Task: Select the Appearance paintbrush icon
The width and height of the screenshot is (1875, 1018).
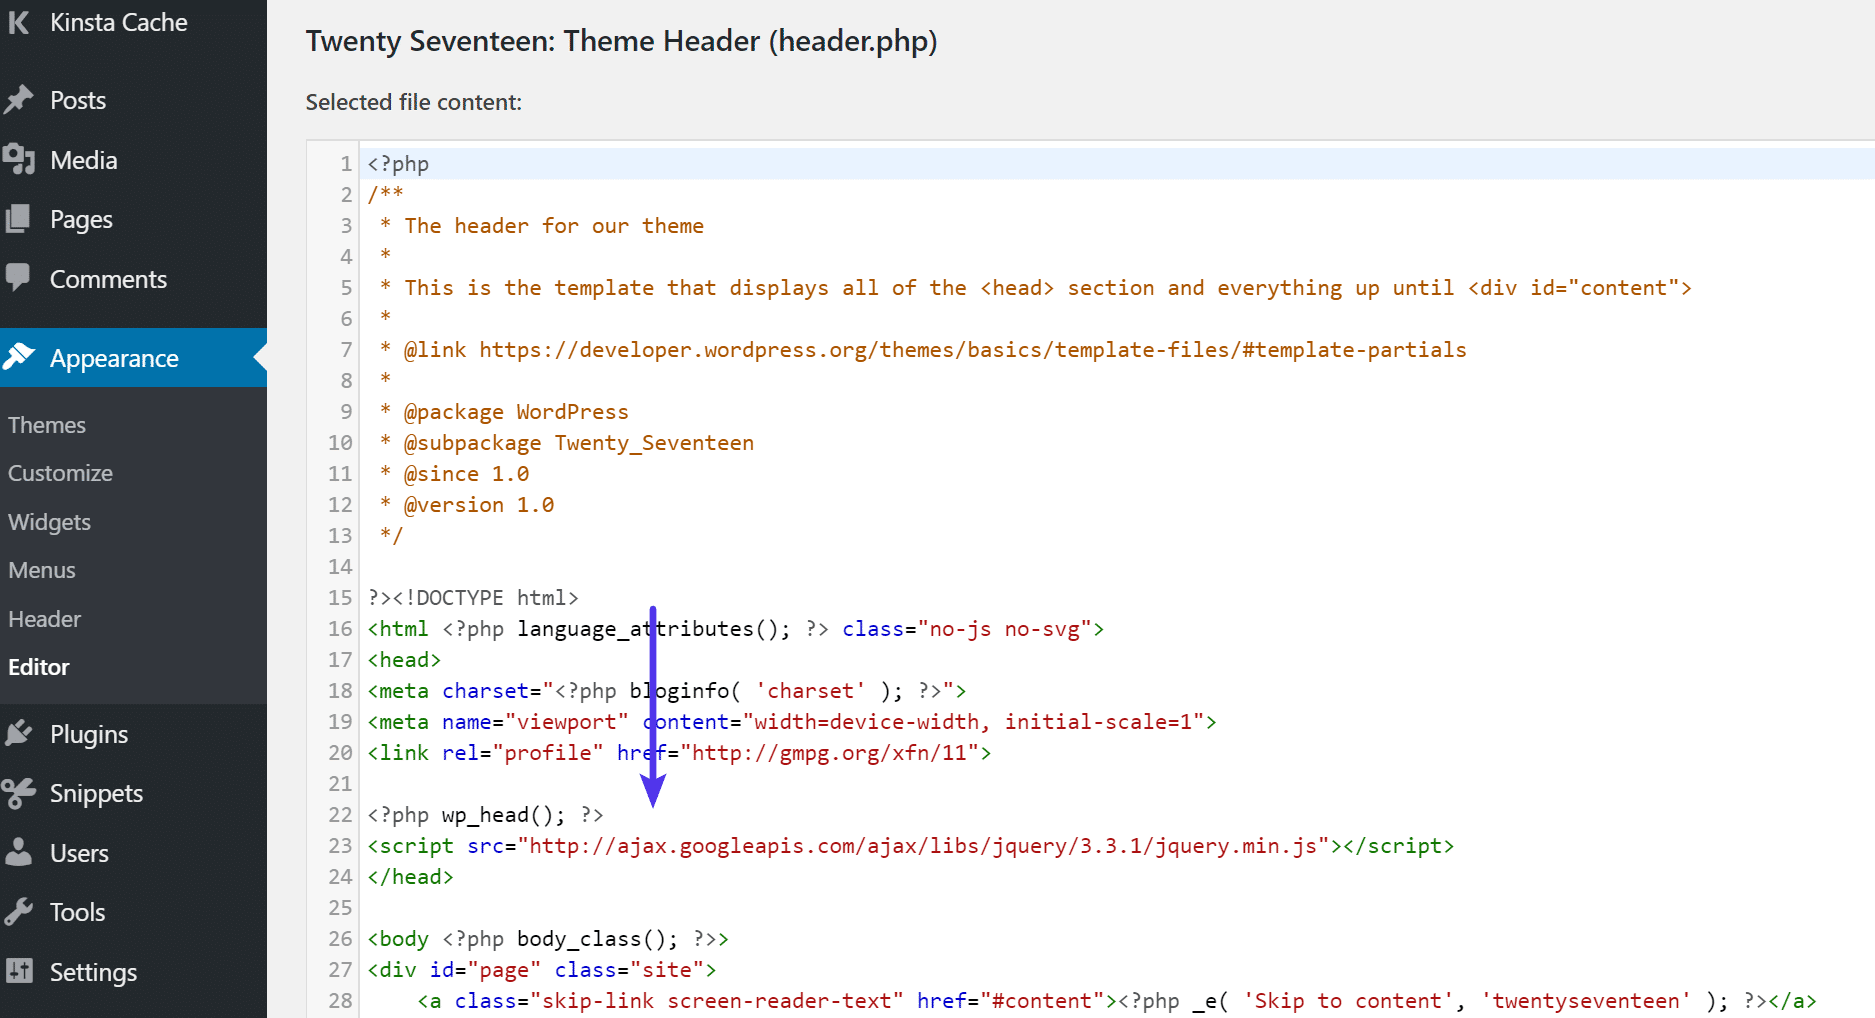Action: click(21, 357)
